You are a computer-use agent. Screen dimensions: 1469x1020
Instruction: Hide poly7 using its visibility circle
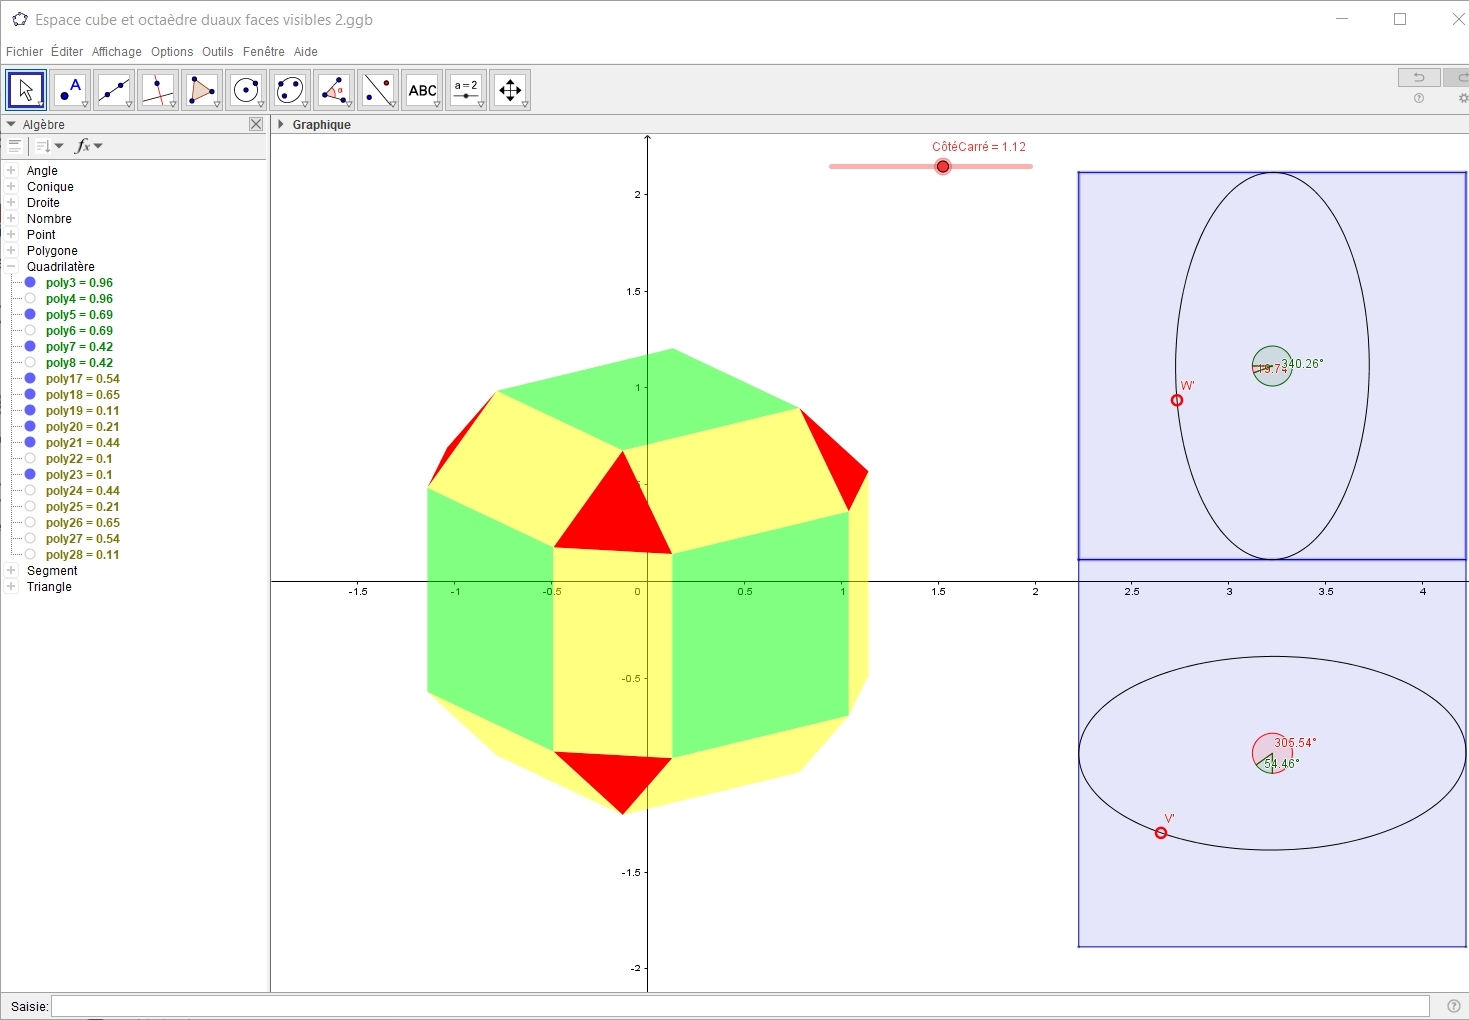(30, 347)
